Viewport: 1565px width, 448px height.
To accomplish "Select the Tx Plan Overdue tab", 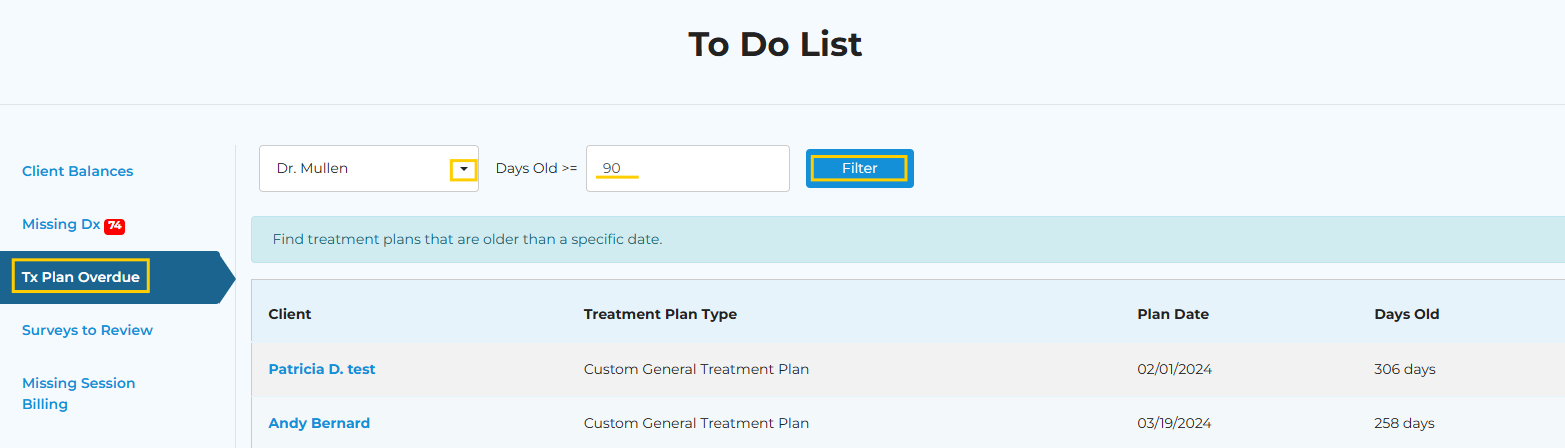I will [x=81, y=277].
